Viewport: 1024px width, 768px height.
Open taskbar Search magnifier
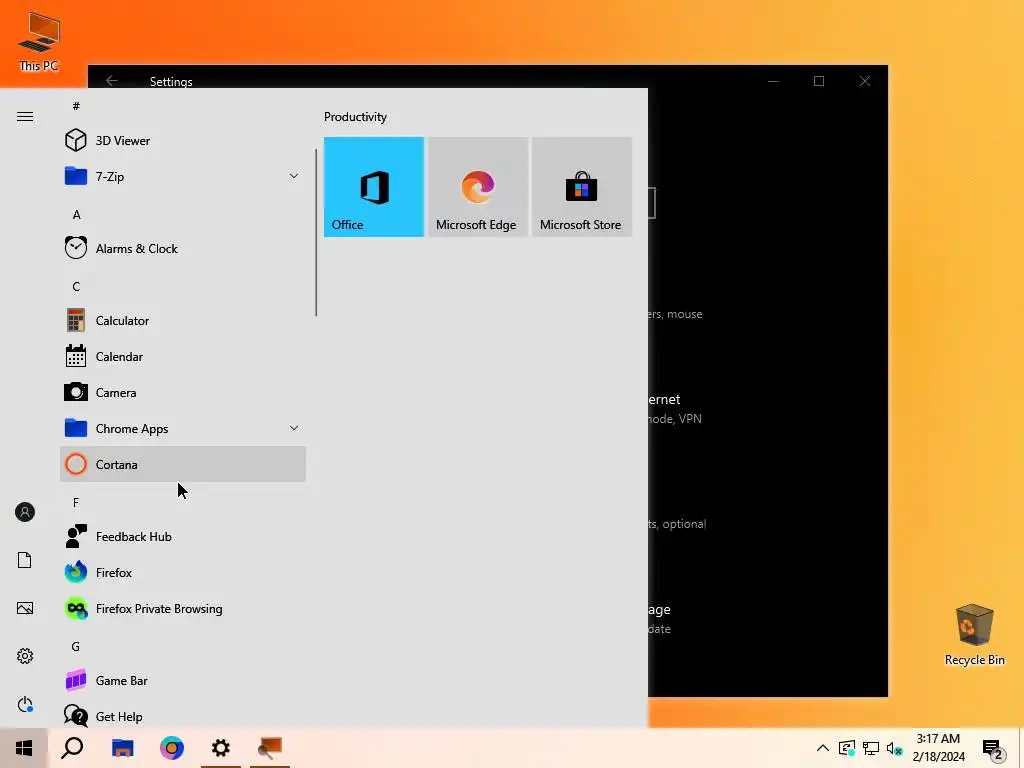pos(72,748)
